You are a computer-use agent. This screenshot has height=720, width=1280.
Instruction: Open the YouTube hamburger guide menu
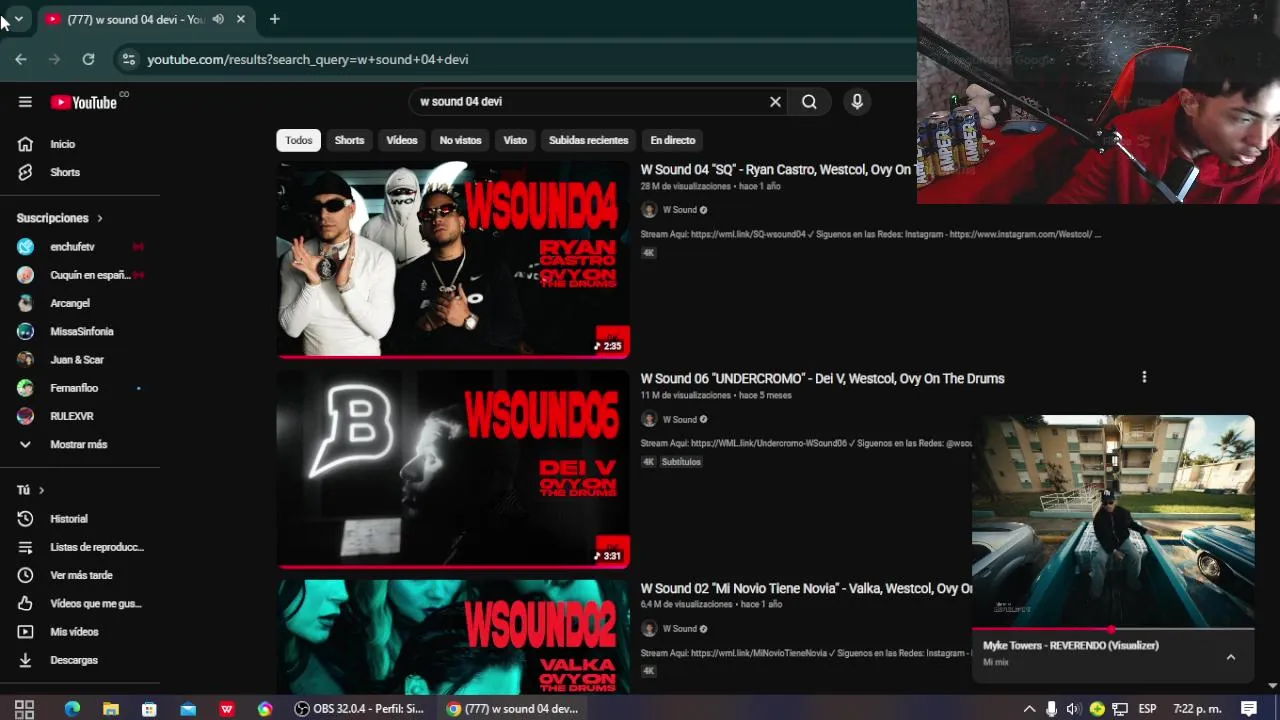[25, 102]
